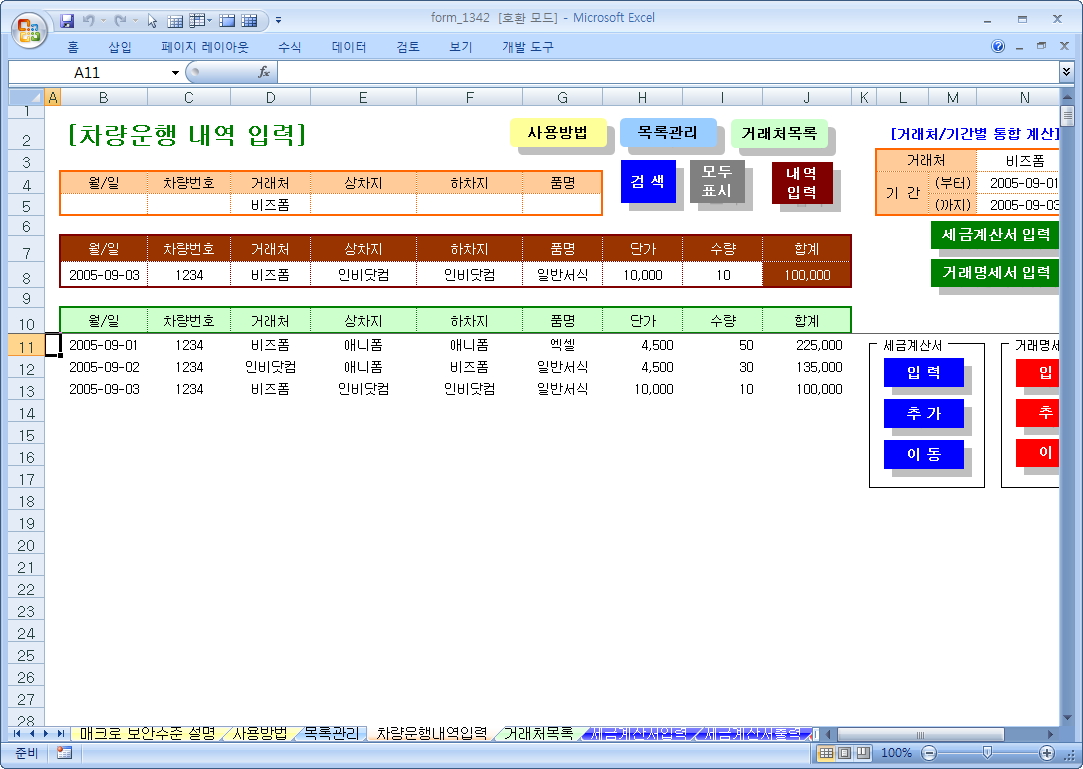Open the Name Box dropdown

point(176,72)
